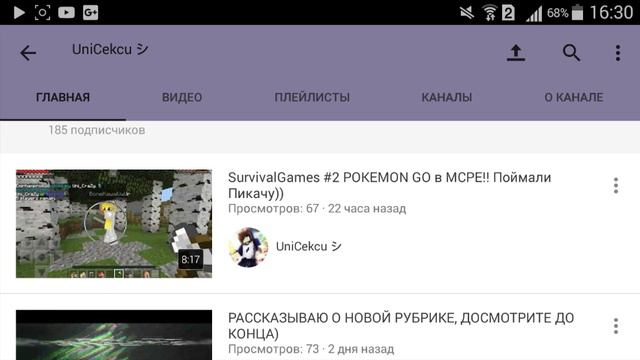Open options for РАССКАЗЫВАЮ О НОВОЙ РУБРИКЕ video
This screenshot has width=640, height=360.
coord(616,326)
